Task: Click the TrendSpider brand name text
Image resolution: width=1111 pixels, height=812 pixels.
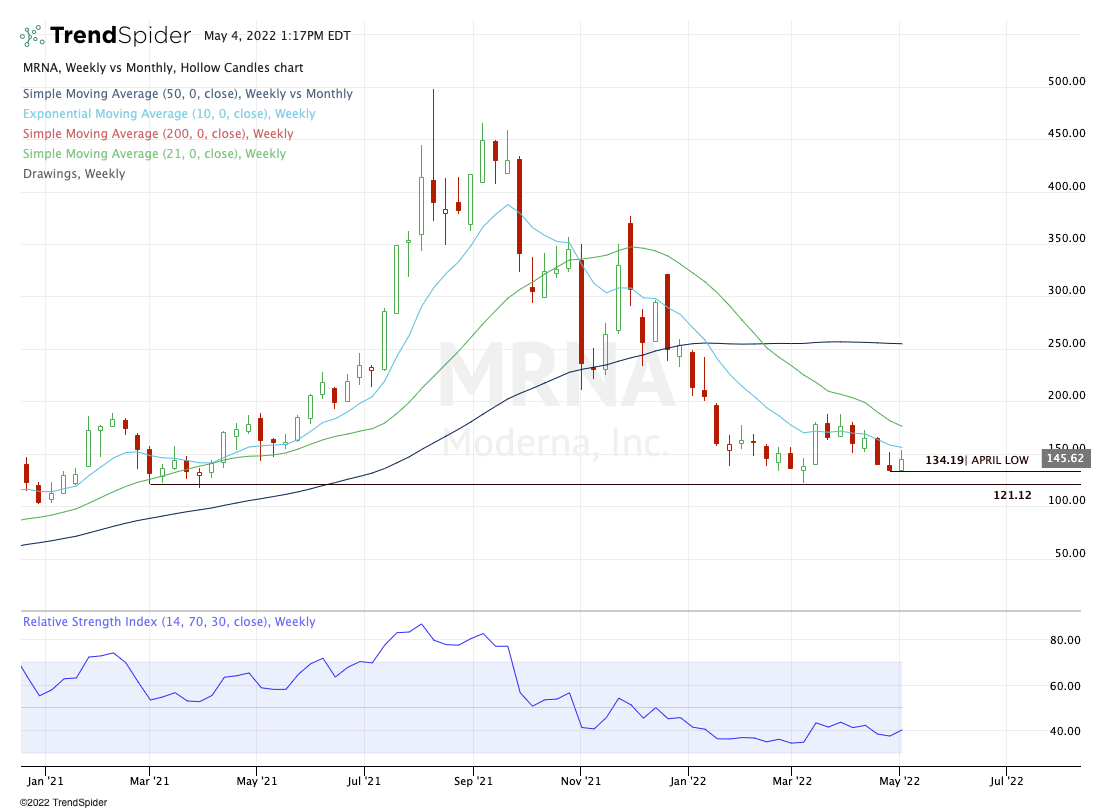Action: [x=120, y=35]
